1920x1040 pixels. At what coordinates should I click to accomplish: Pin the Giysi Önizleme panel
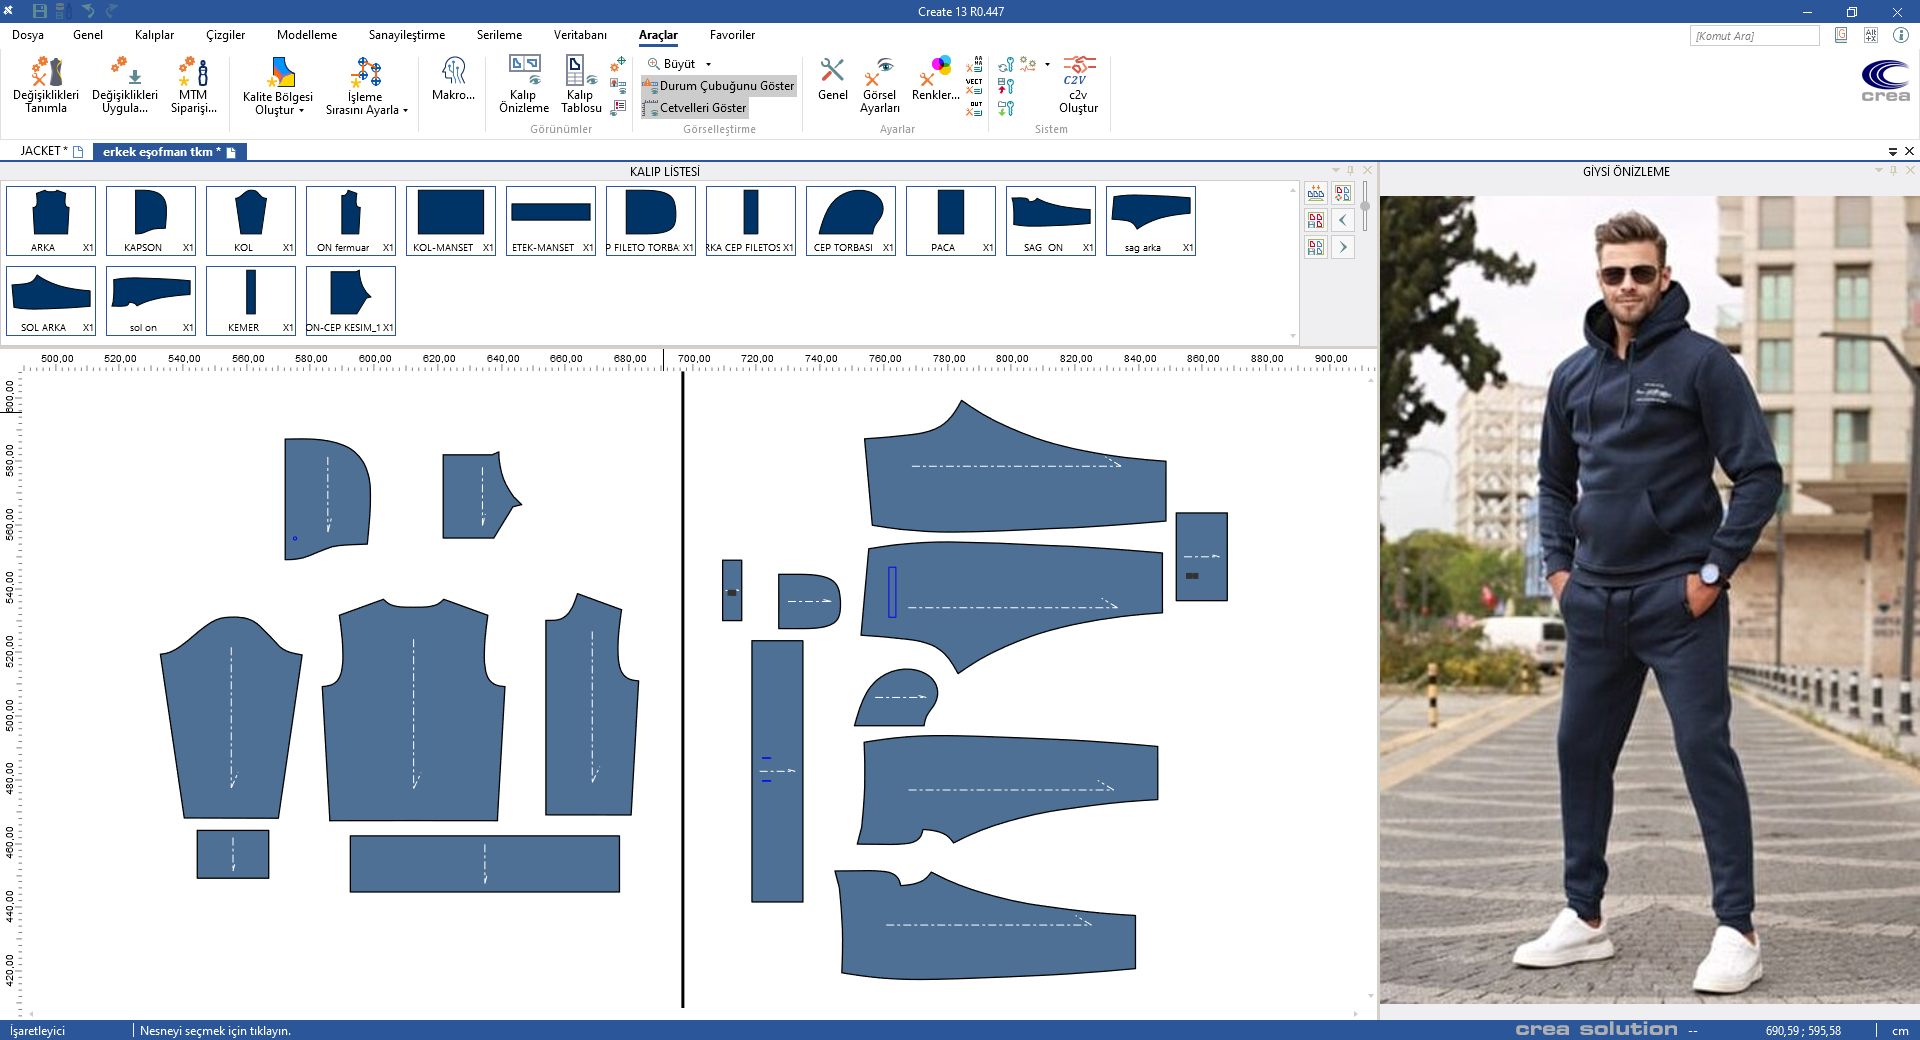click(1893, 171)
